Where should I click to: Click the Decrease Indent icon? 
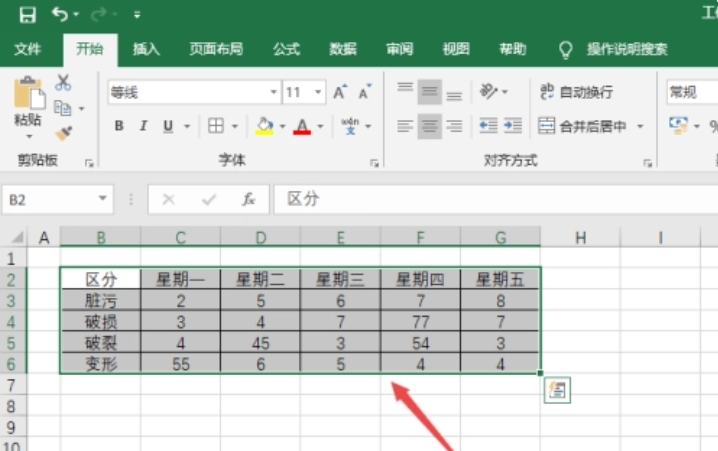(488, 126)
